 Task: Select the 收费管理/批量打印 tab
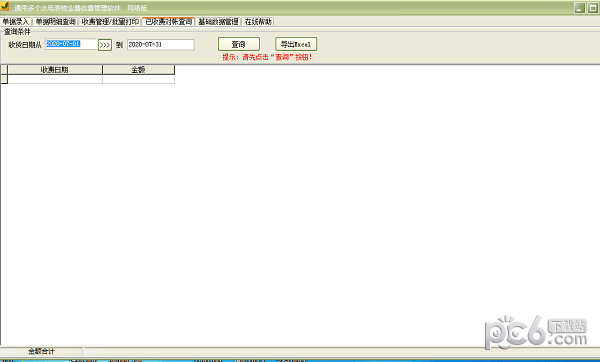coord(110,22)
